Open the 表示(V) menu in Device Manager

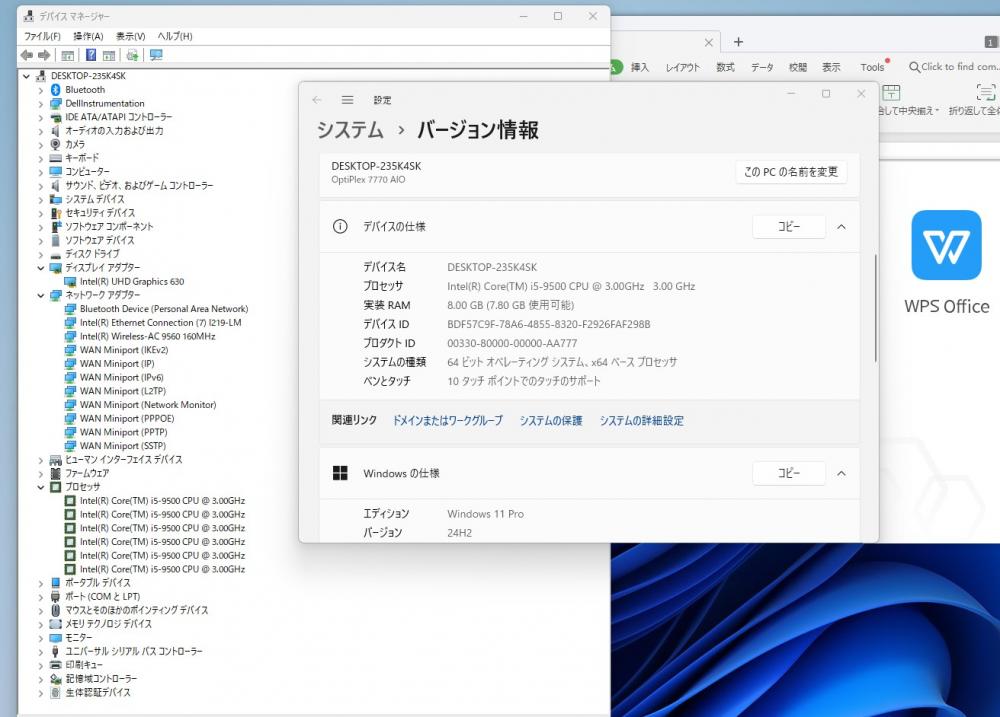tap(131, 36)
